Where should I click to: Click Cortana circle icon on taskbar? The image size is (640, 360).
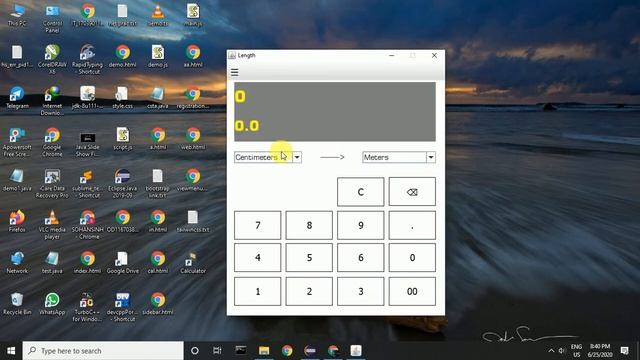pos(195,351)
